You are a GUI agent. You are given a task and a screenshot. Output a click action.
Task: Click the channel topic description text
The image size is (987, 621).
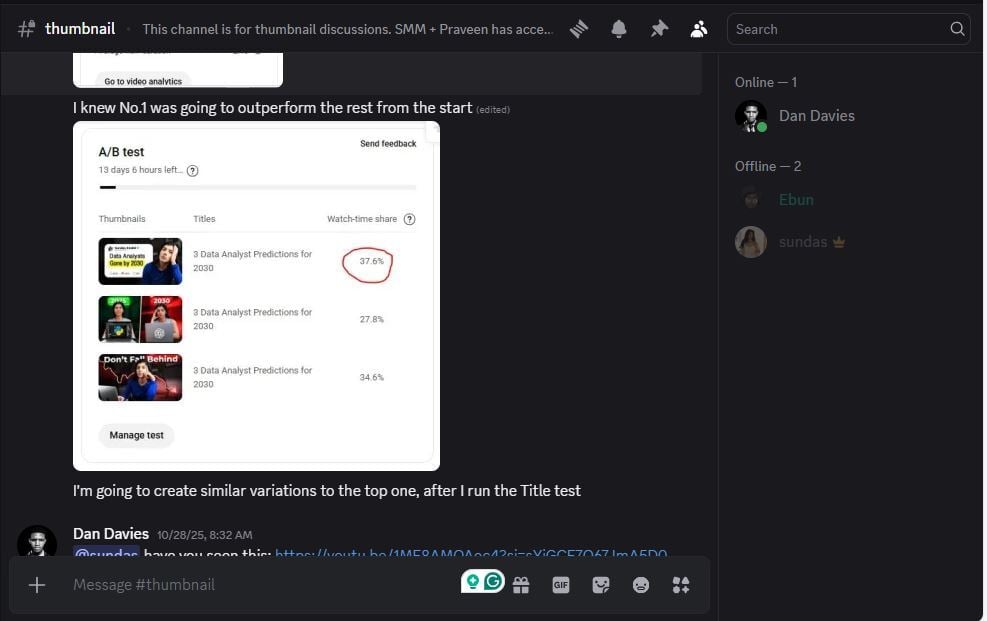tap(348, 29)
